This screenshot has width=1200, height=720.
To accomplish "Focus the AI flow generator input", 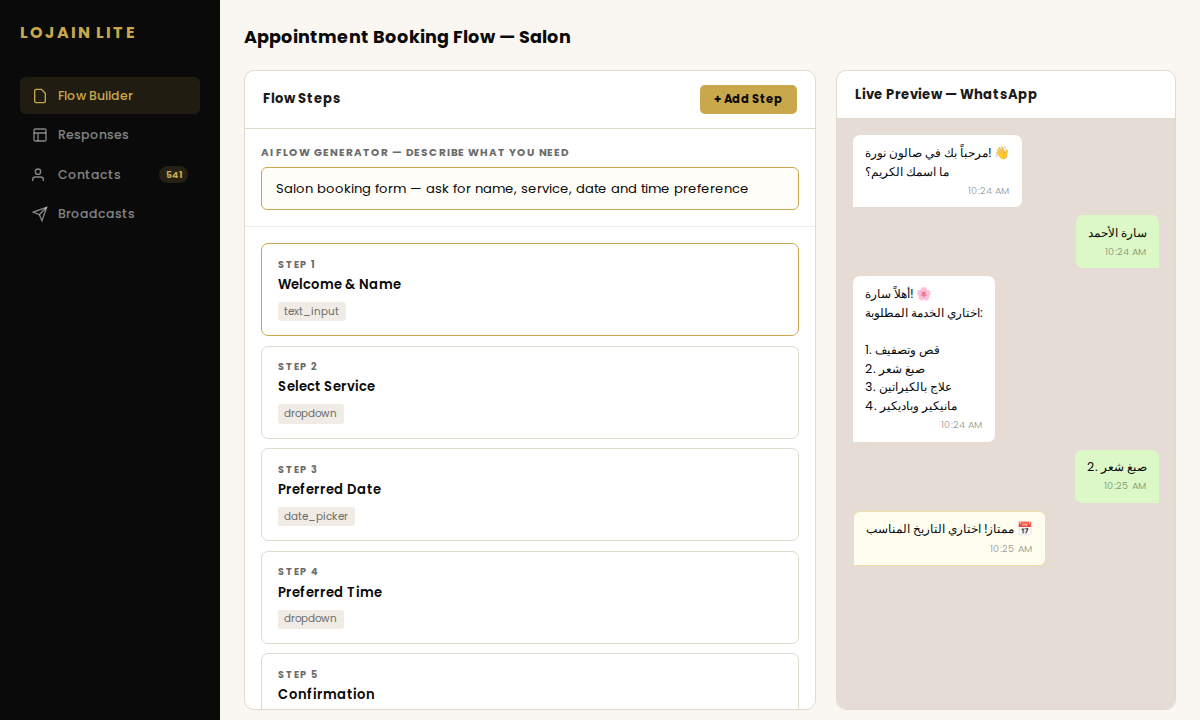I will pyautogui.click(x=529, y=189).
